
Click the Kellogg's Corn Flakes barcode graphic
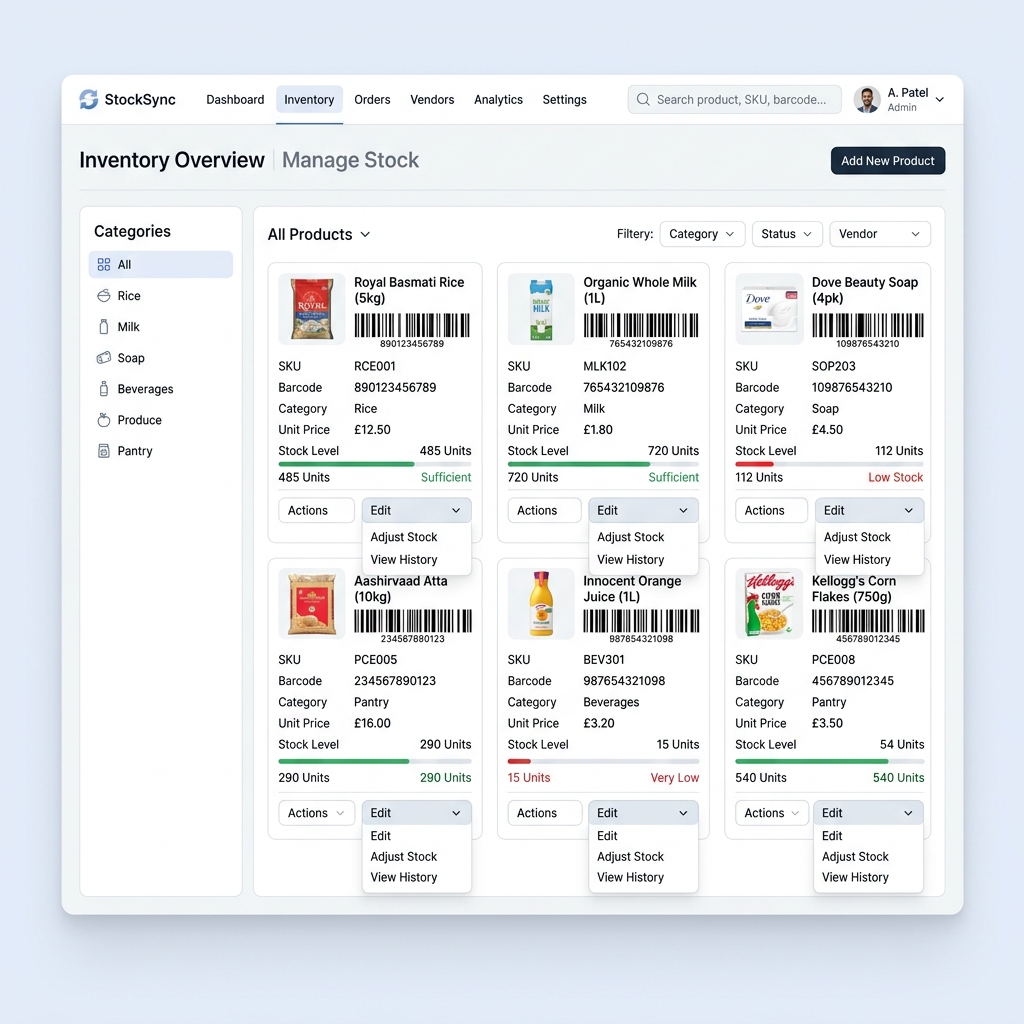[x=868, y=621]
